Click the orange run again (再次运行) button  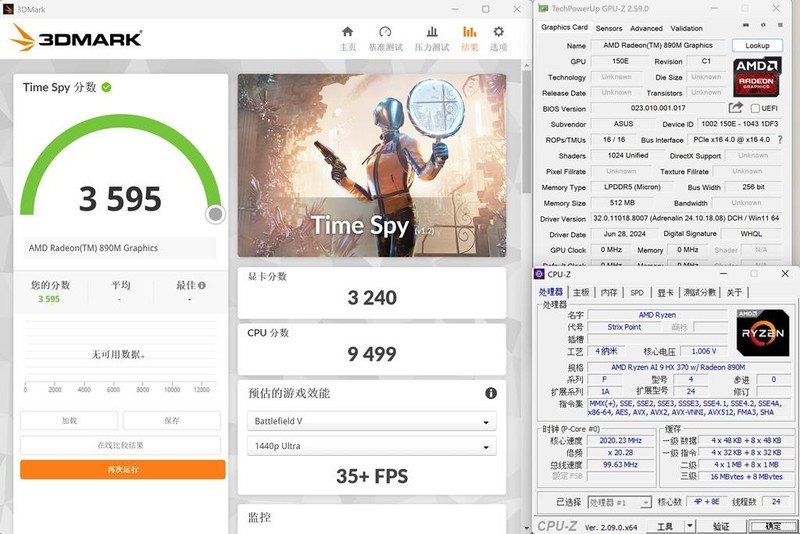point(123,470)
